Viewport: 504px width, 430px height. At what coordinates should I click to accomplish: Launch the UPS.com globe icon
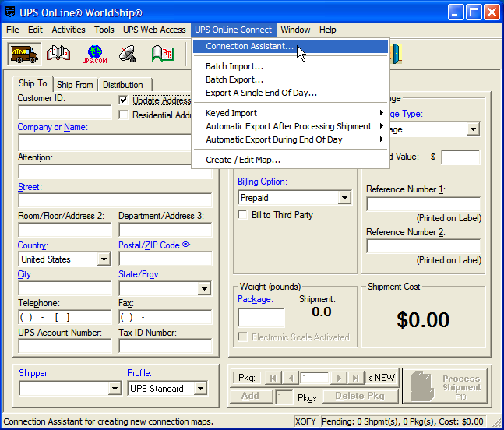[x=95, y=54]
